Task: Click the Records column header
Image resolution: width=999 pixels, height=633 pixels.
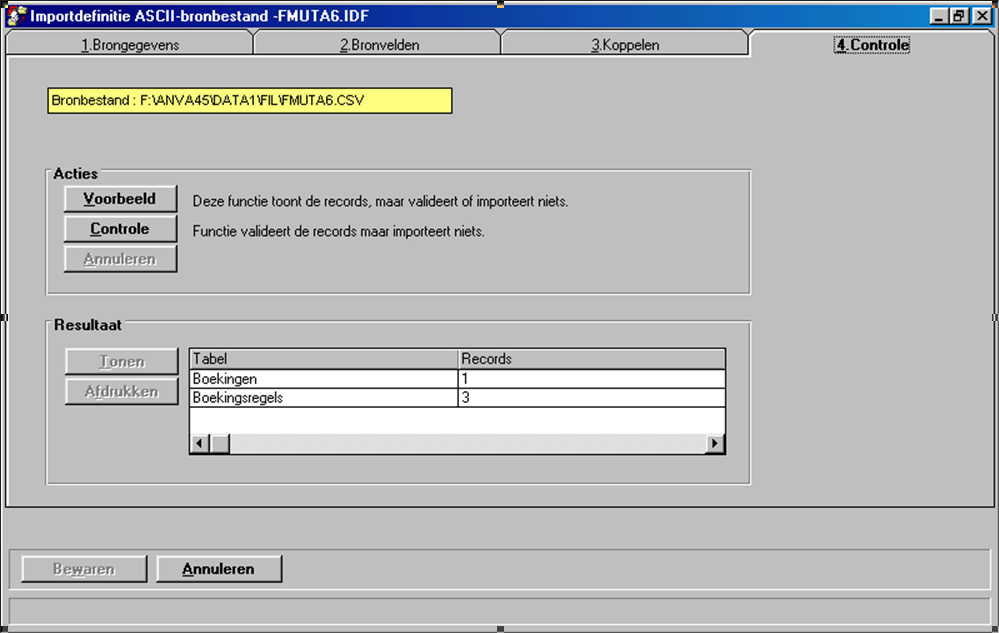Action: (x=590, y=358)
